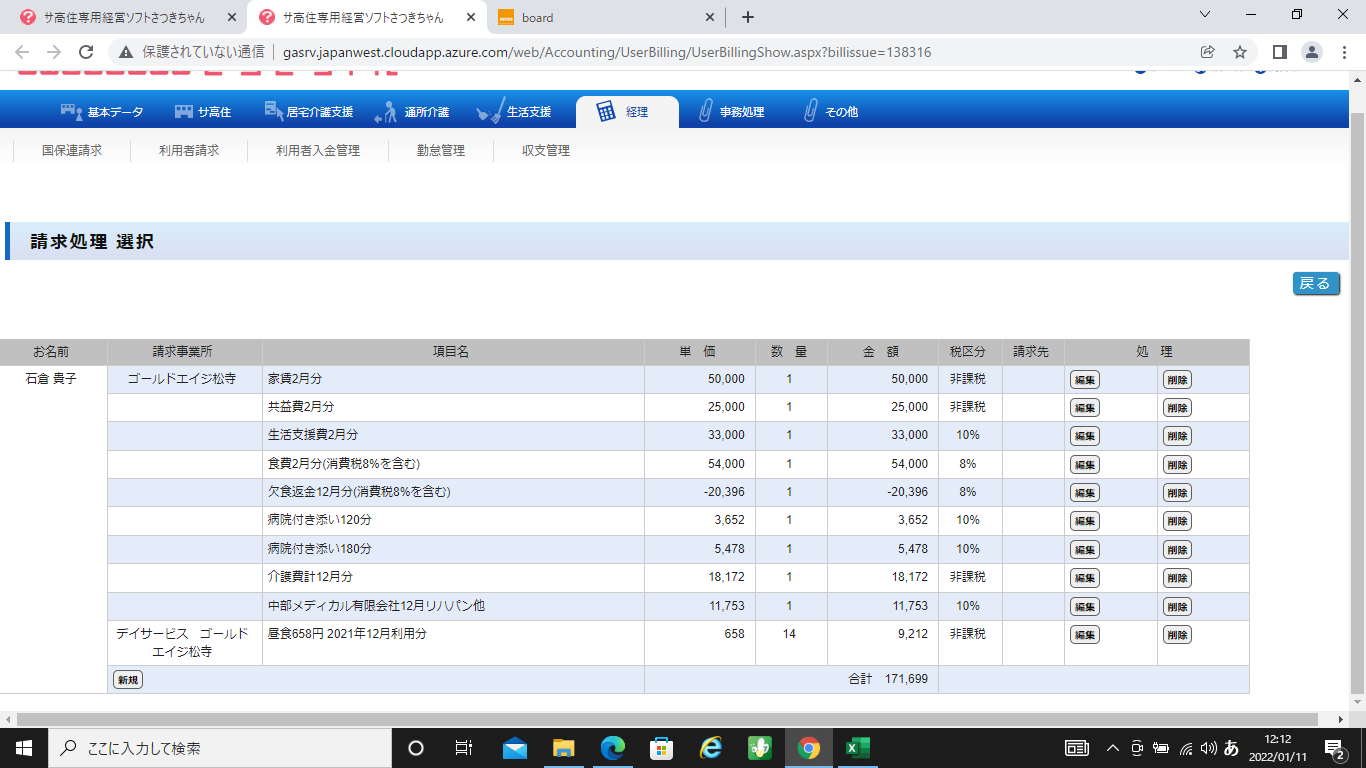The width and height of the screenshot is (1366, 768).
Task: Click the 事務処理 paperclip icon
Action: click(x=705, y=112)
